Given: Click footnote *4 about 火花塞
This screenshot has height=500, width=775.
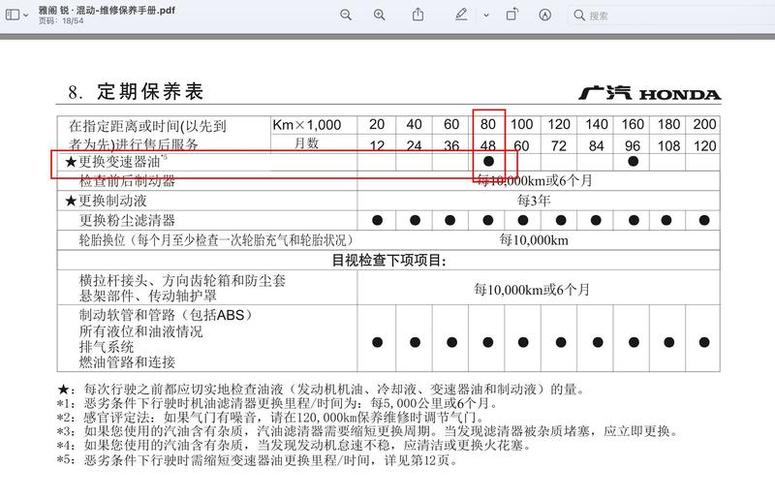Looking at the screenshot, I should pyautogui.click(x=294, y=445).
